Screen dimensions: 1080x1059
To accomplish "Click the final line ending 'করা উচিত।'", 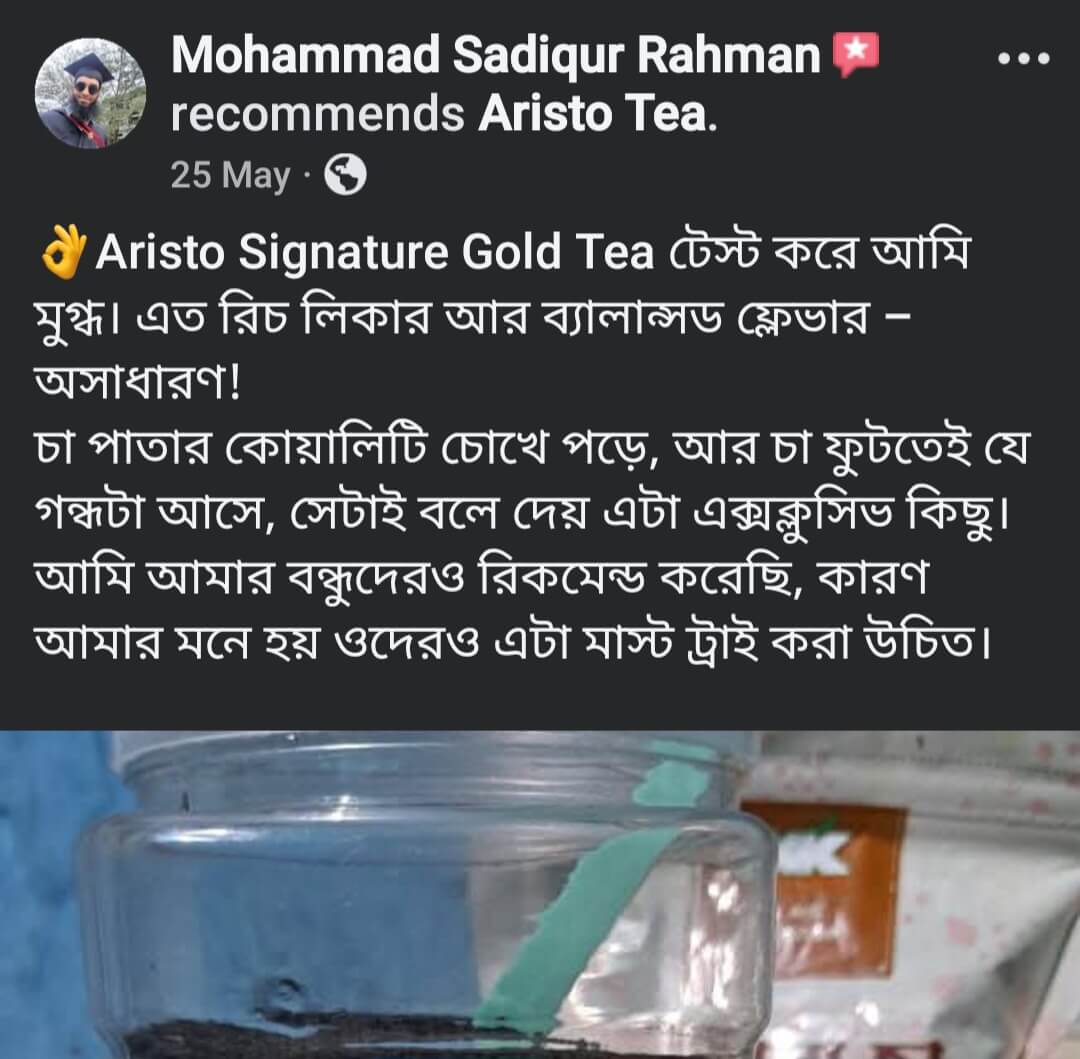I will coord(512,643).
